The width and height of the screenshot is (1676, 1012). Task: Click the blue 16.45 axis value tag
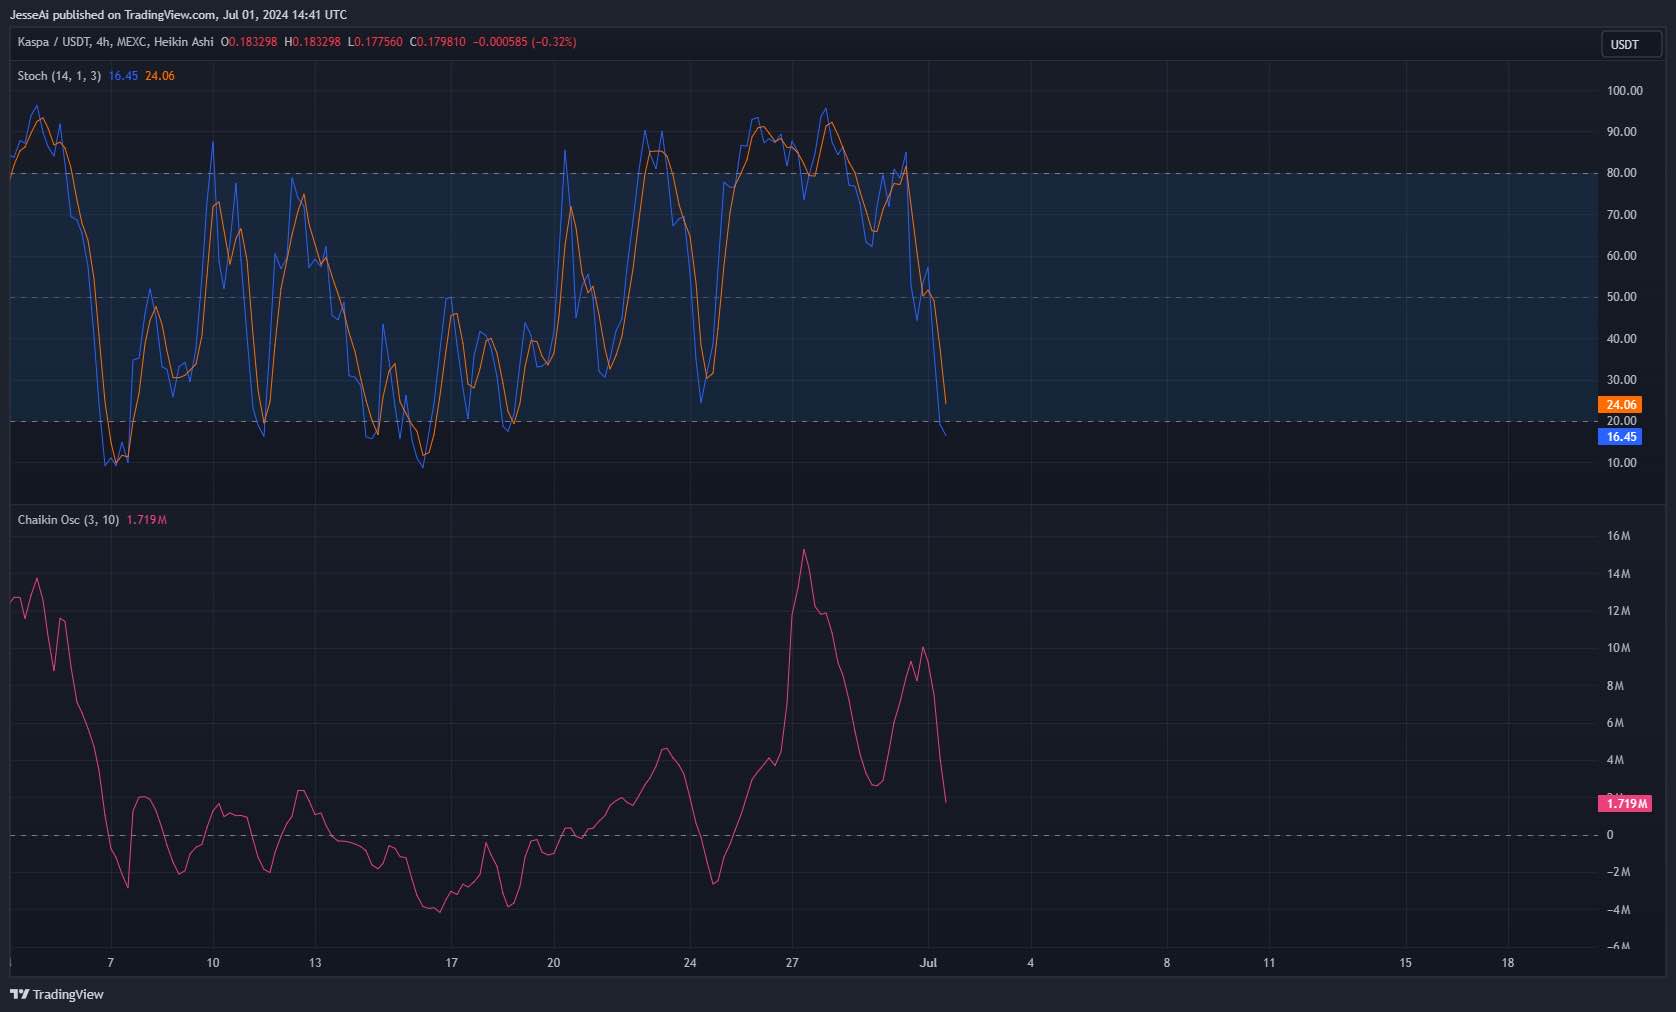(1620, 437)
